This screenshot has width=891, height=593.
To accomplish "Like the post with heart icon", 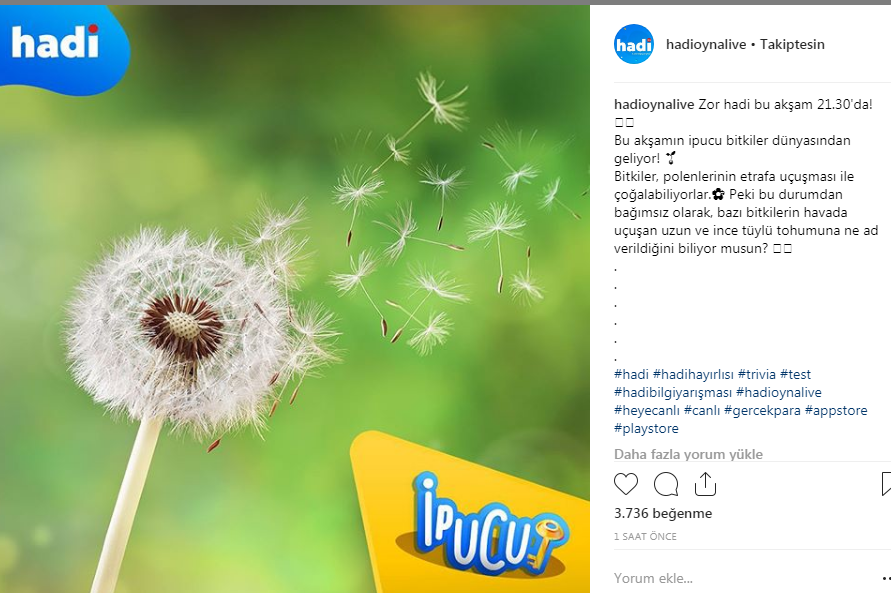I will pos(626,485).
